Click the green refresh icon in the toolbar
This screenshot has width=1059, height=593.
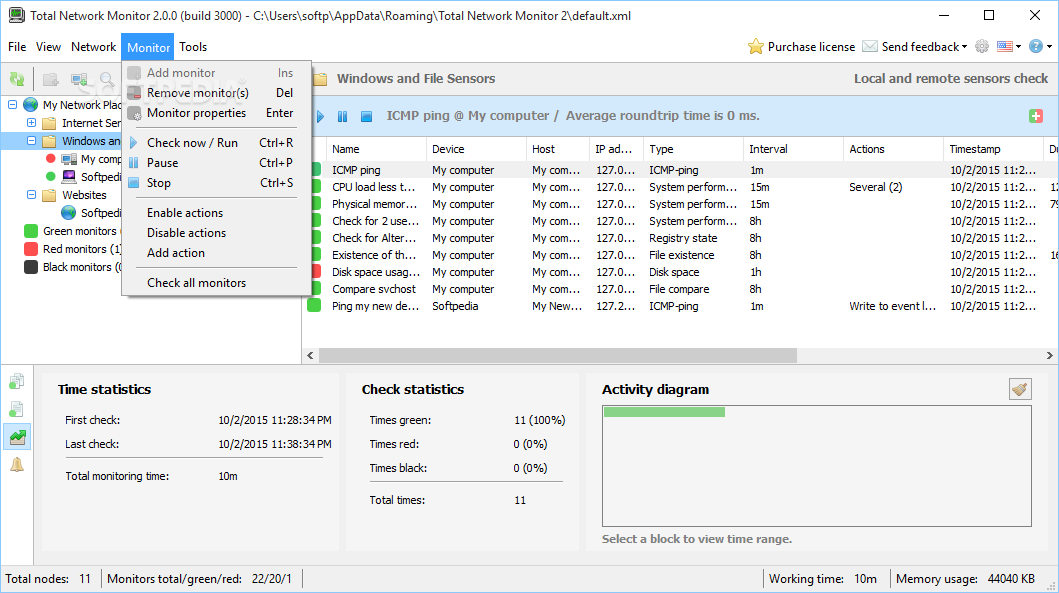(x=17, y=80)
